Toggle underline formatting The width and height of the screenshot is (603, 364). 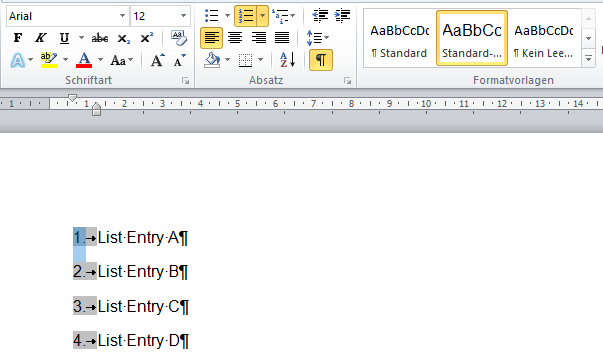(64, 38)
